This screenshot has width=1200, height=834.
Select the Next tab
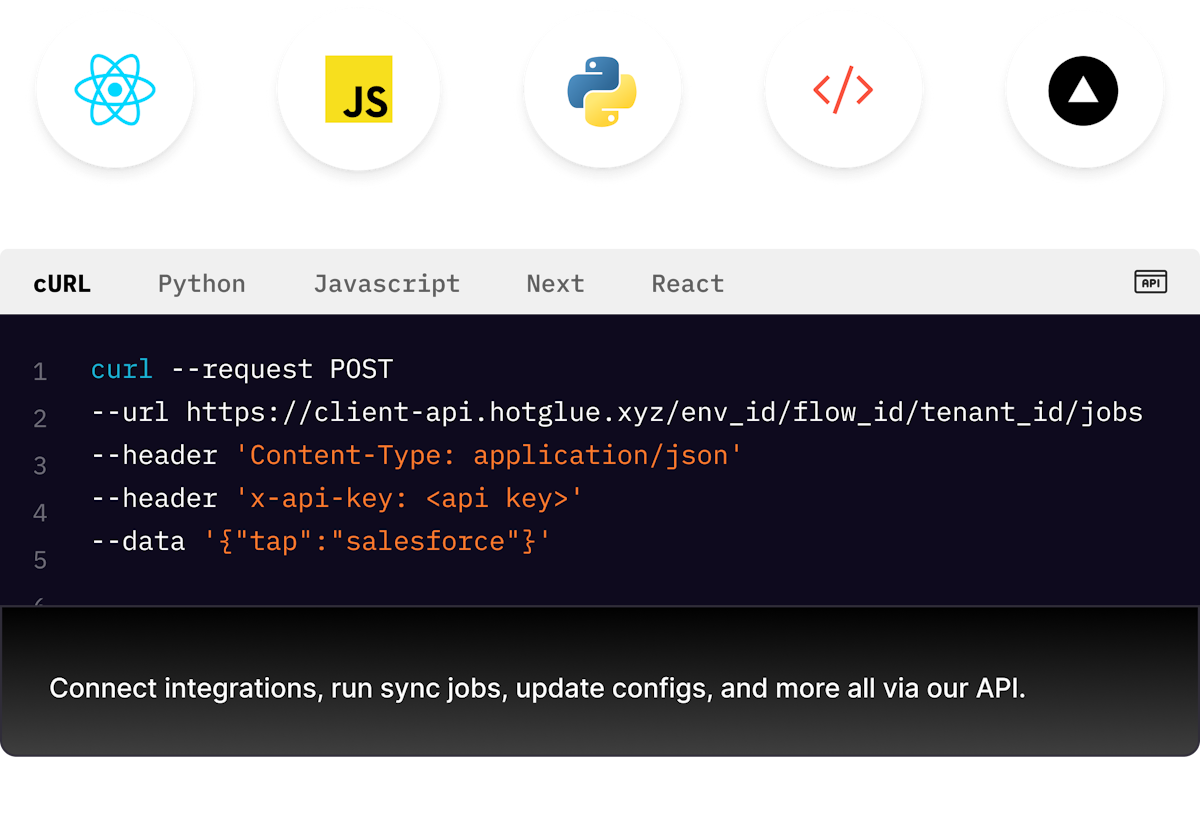pos(555,284)
